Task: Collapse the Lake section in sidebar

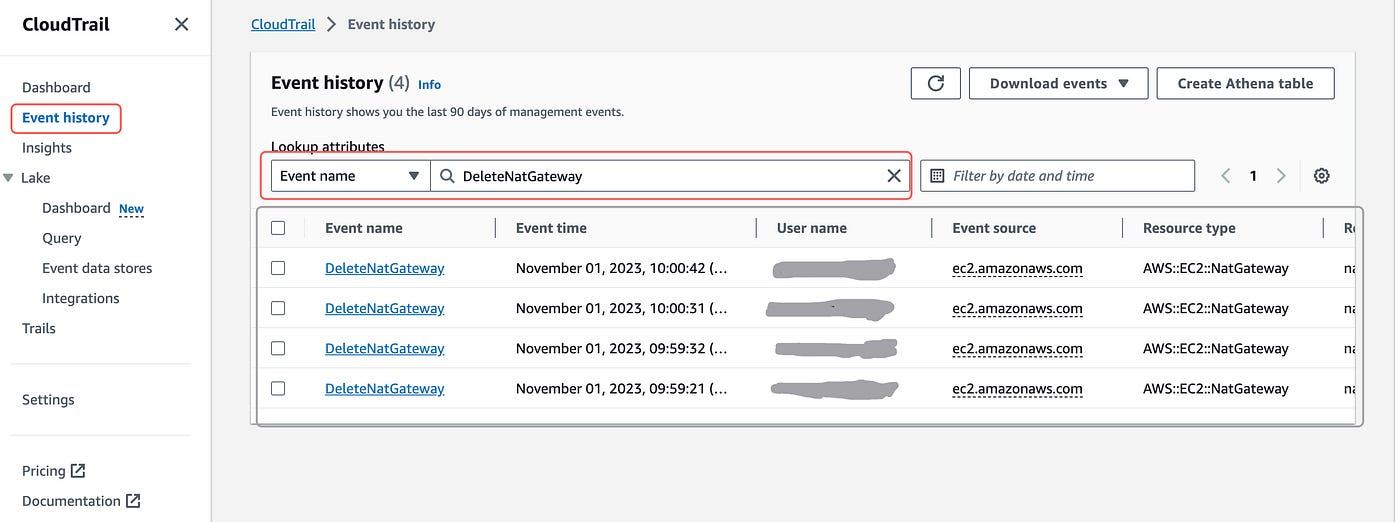Action: 9,178
